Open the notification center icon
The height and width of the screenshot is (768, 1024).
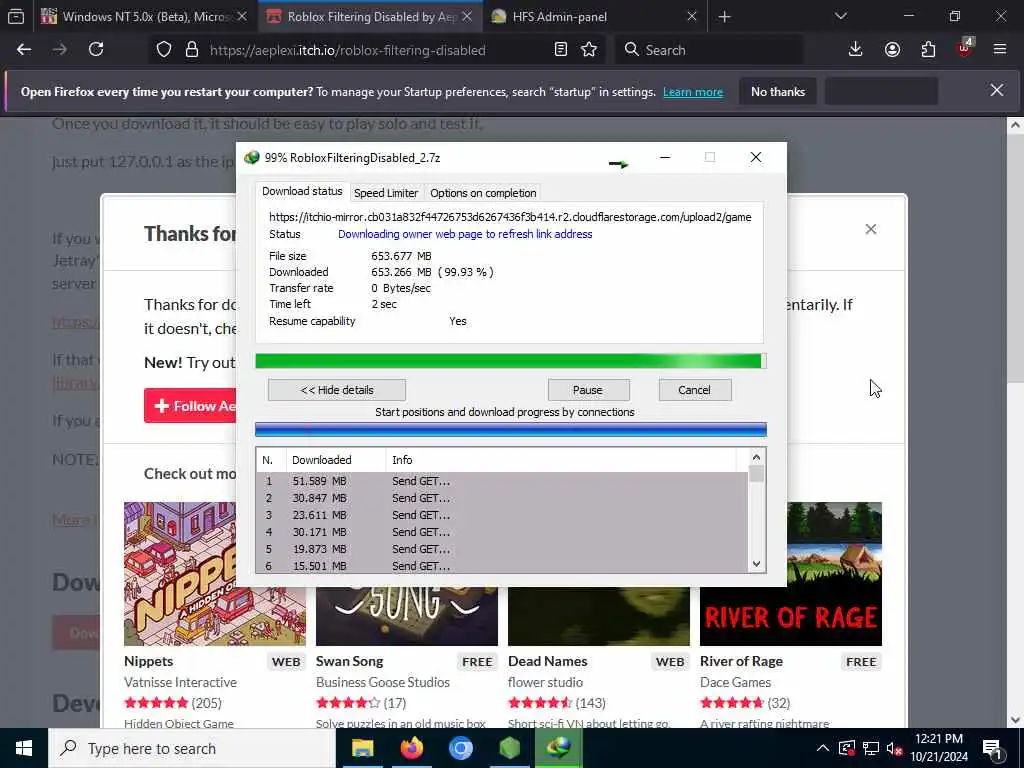pyautogui.click(x=993, y=749)
